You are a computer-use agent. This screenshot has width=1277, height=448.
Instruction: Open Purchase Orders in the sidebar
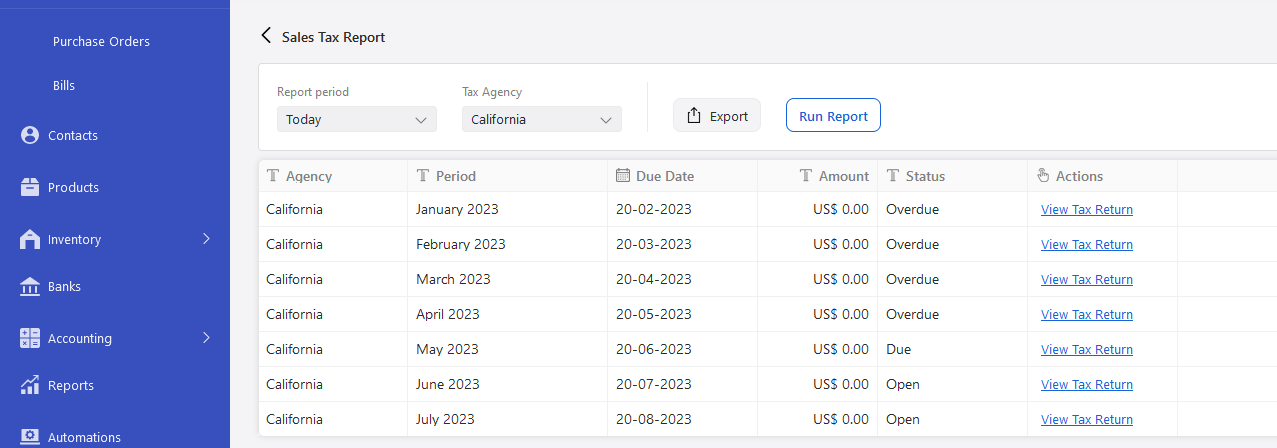point(101,41)
